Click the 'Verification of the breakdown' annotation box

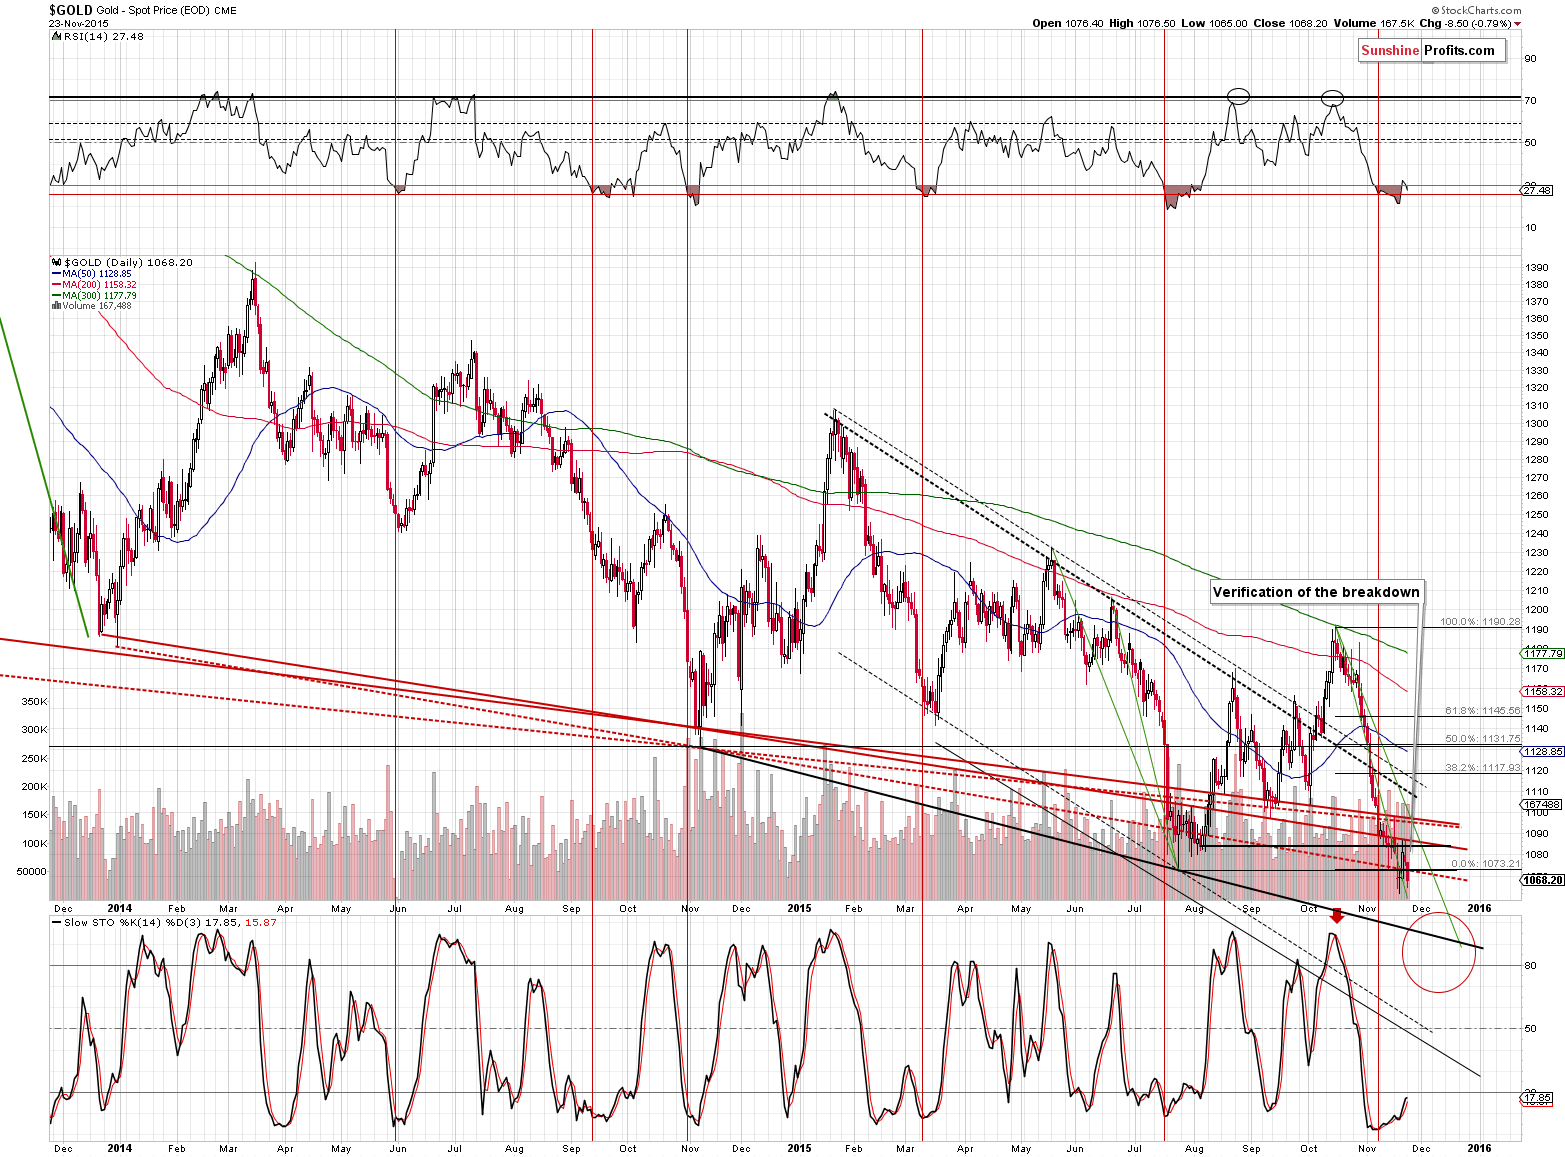[x=1316, y=592]
